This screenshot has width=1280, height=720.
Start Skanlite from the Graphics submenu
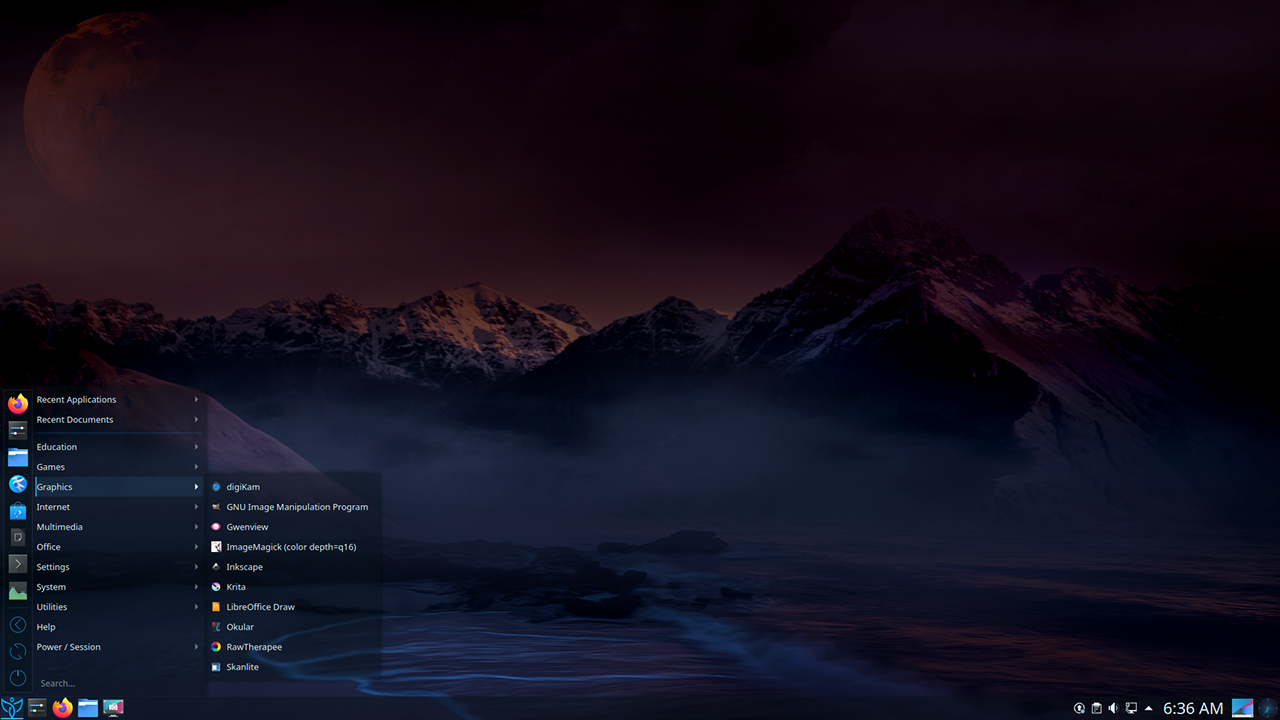[294, 667]
